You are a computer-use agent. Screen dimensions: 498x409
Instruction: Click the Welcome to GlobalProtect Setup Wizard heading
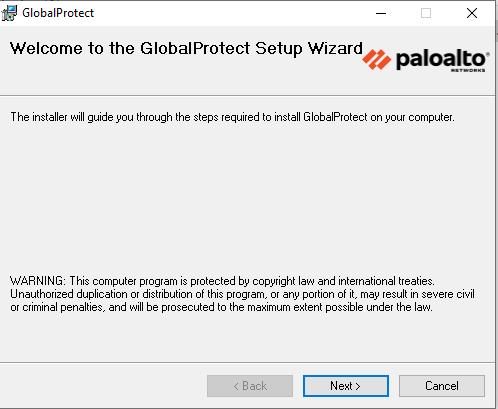[x=186, y=49]
